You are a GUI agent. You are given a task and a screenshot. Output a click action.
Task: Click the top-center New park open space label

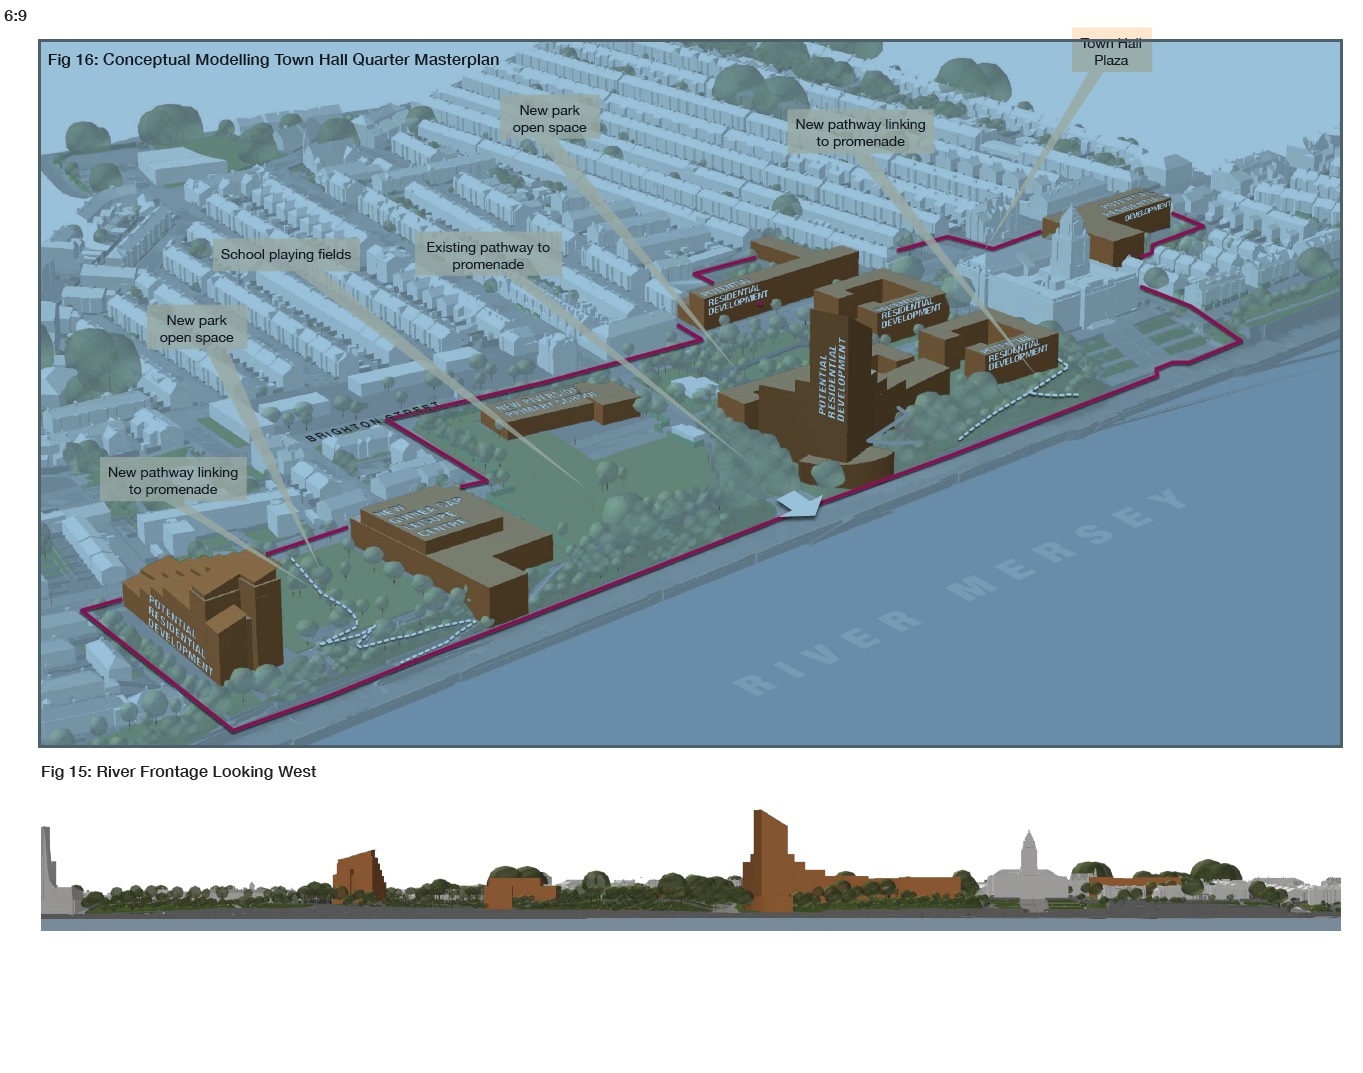click(549, 119)
